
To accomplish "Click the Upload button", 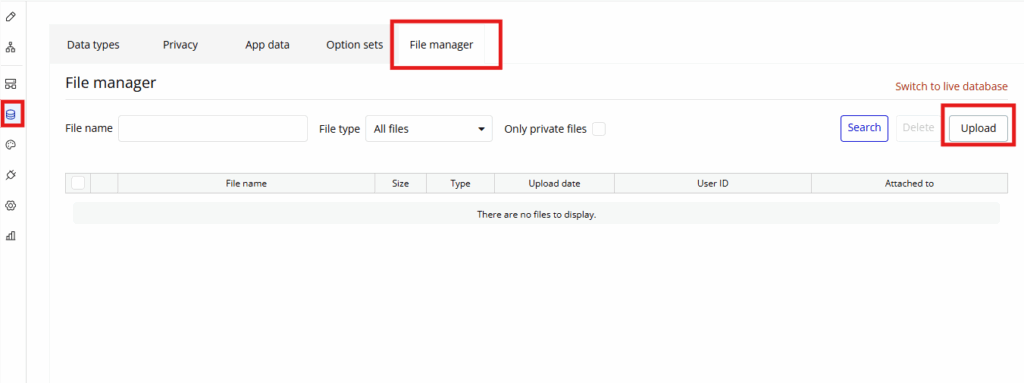I will pyautogui.click(x=978, y=129).
